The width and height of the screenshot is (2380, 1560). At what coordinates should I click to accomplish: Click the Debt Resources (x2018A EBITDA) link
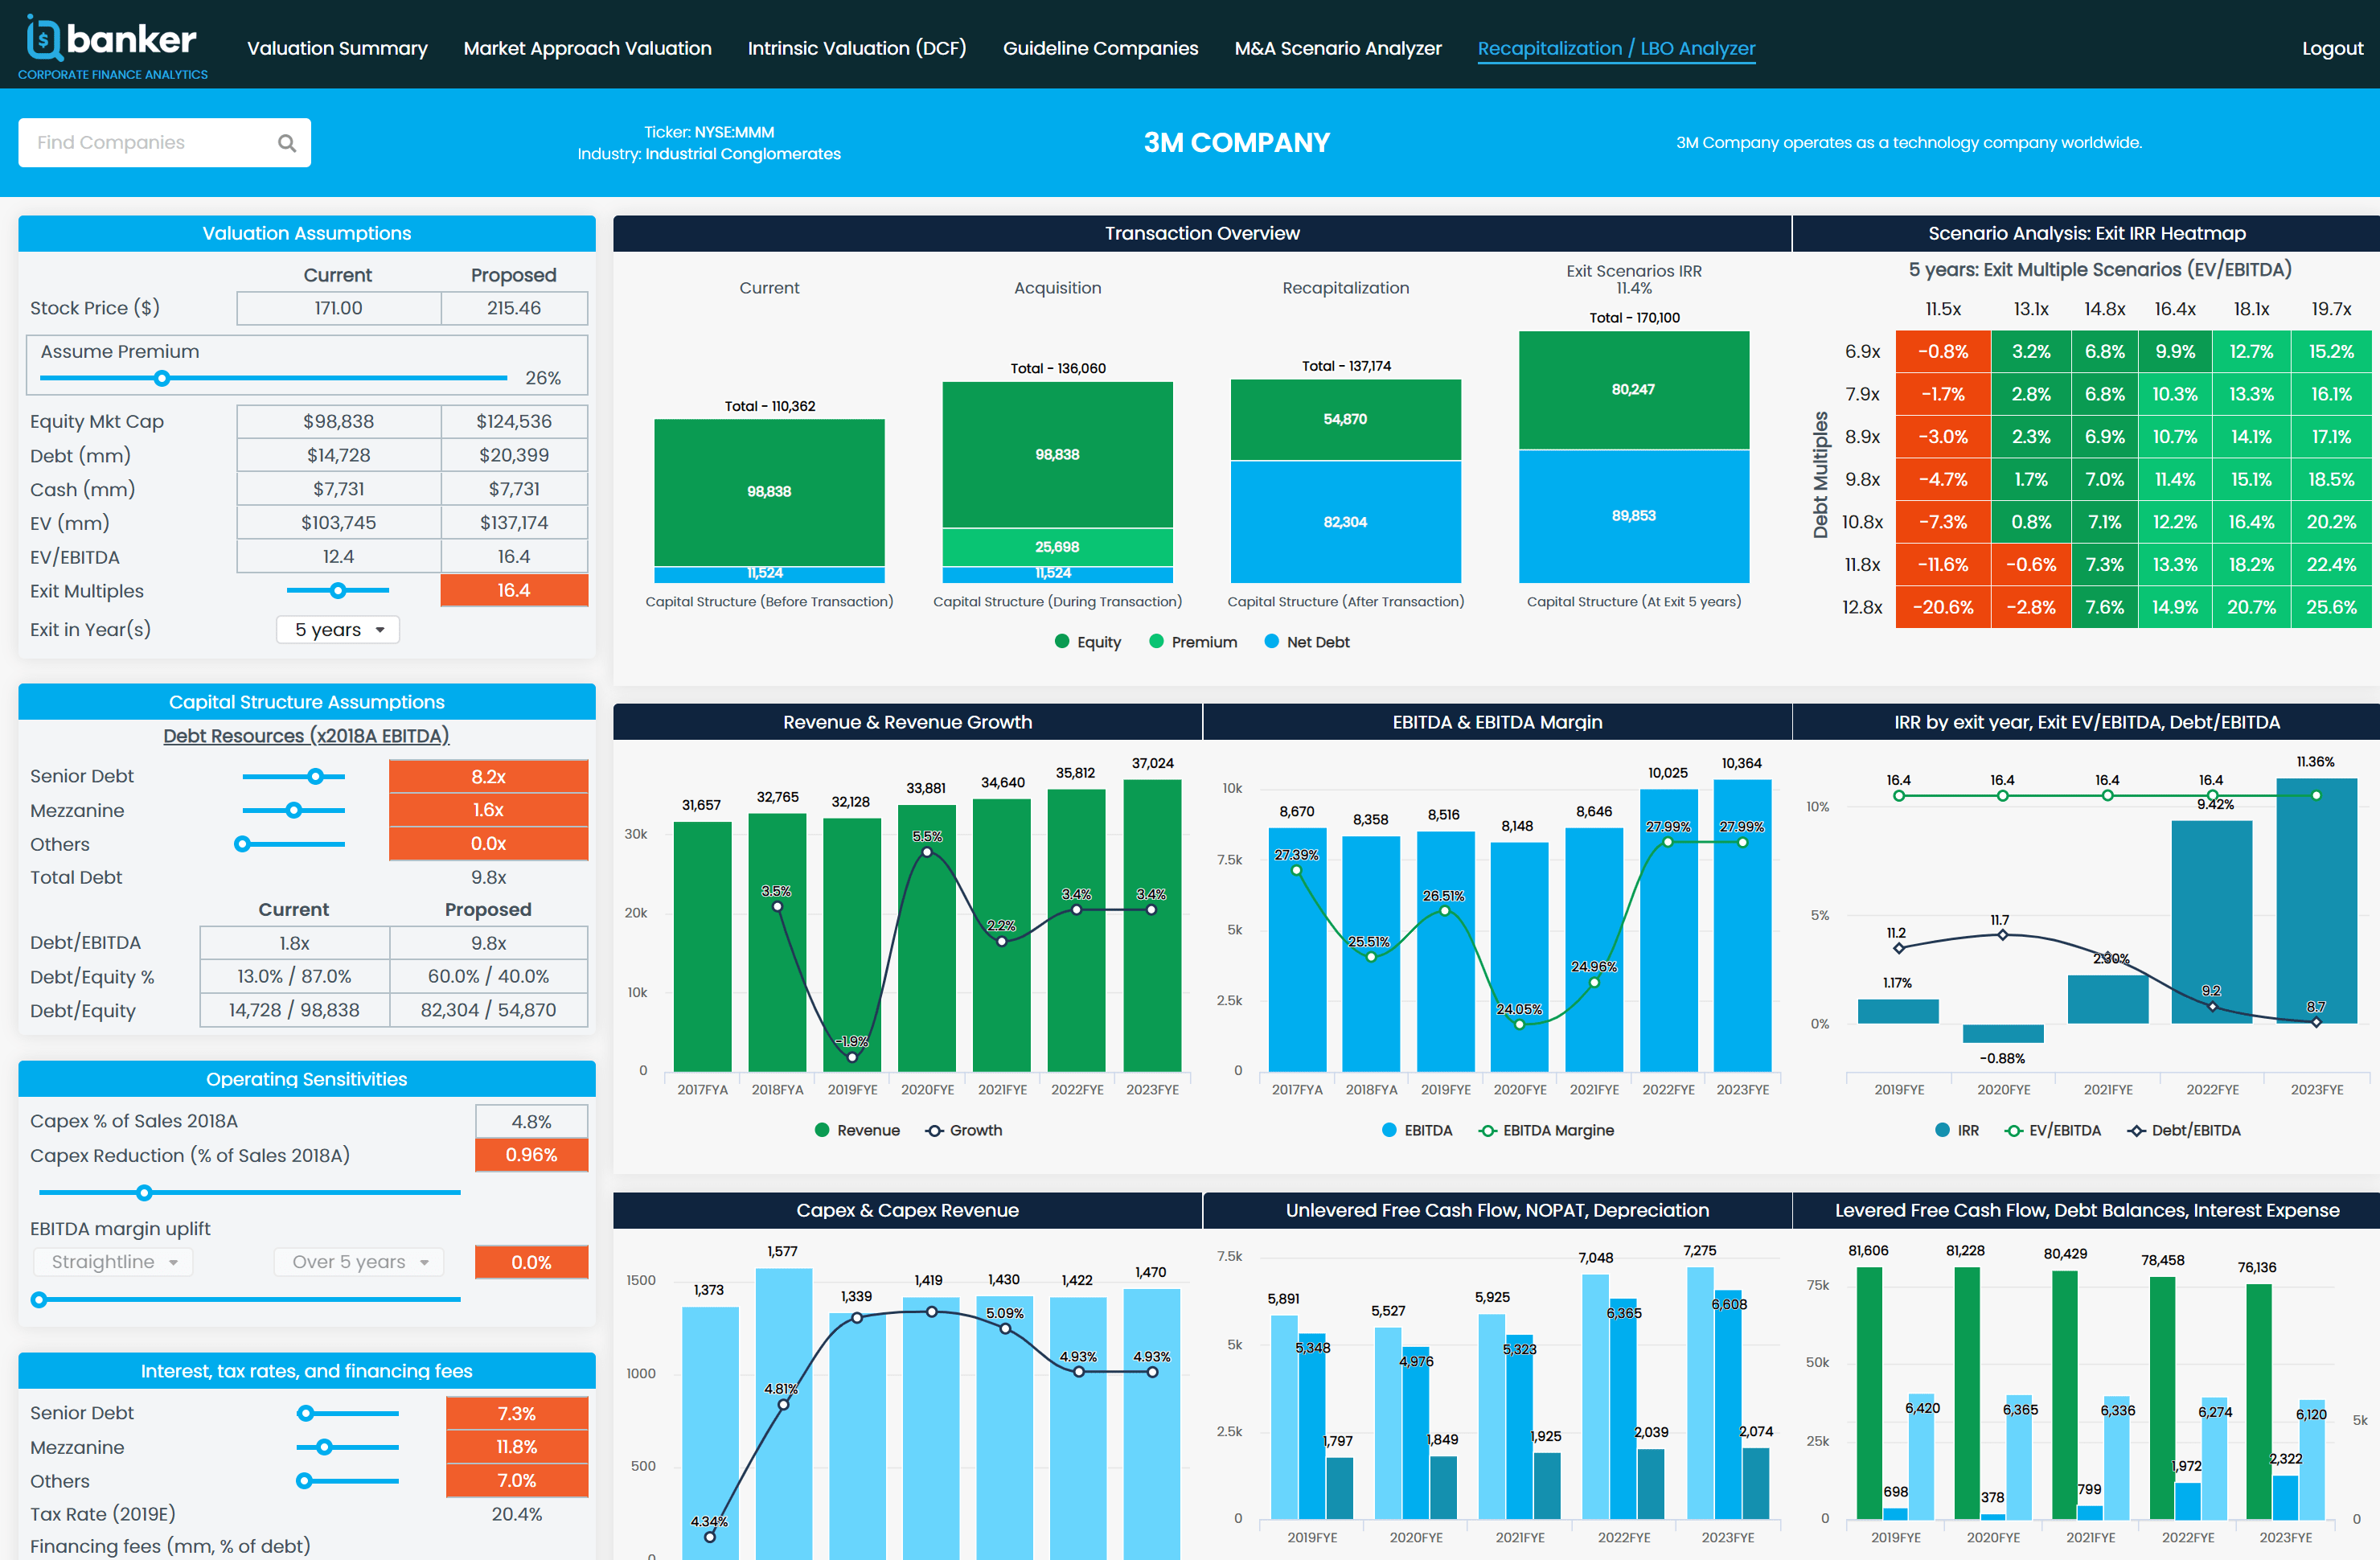306,736
